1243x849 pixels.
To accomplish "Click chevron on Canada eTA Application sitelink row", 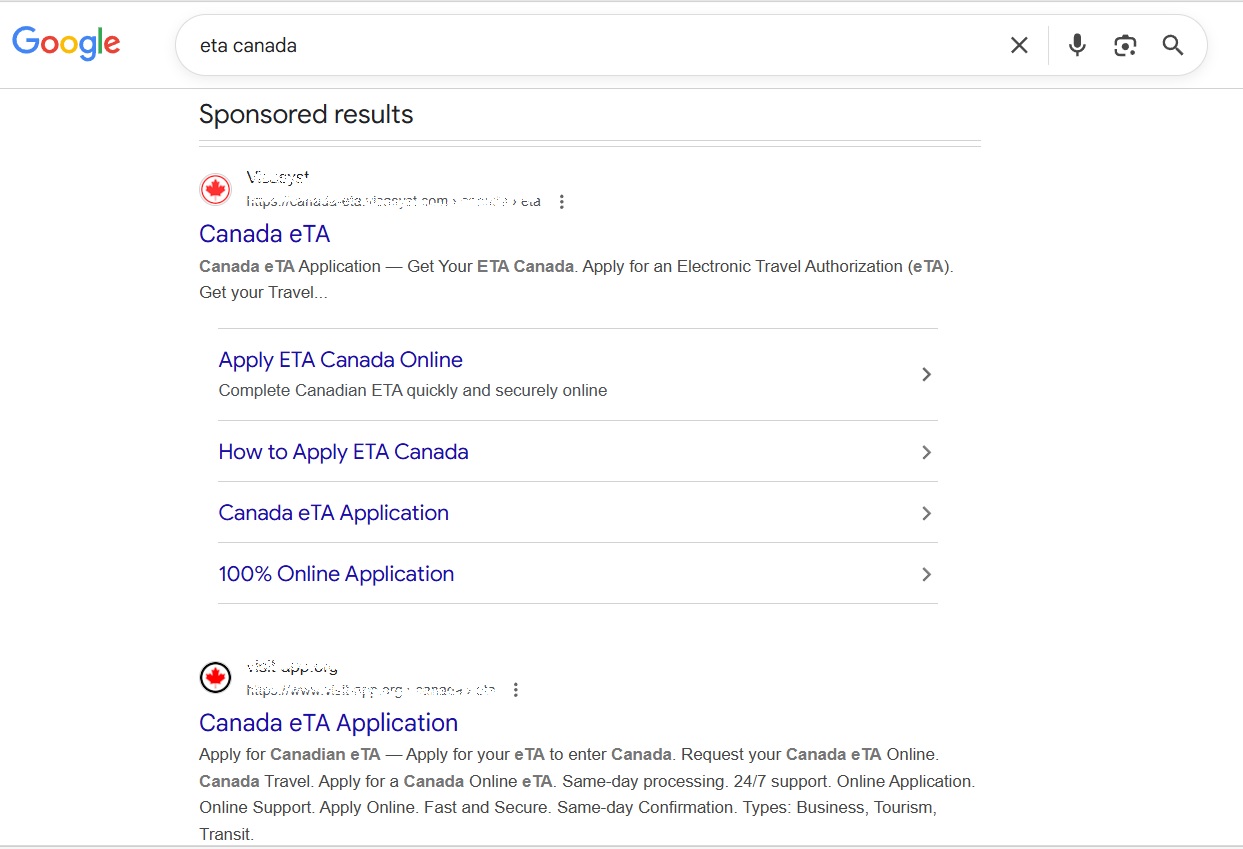I will pos(926,513).
